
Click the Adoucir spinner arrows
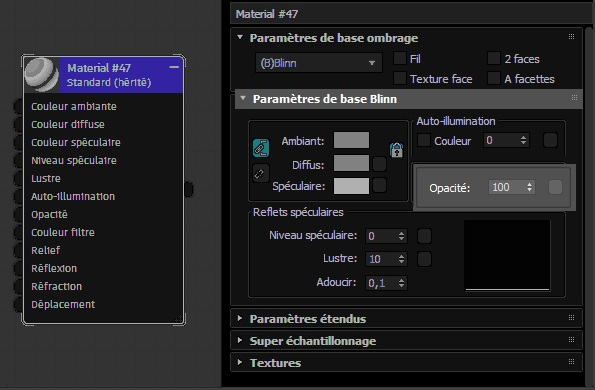(x=401, y=283)
